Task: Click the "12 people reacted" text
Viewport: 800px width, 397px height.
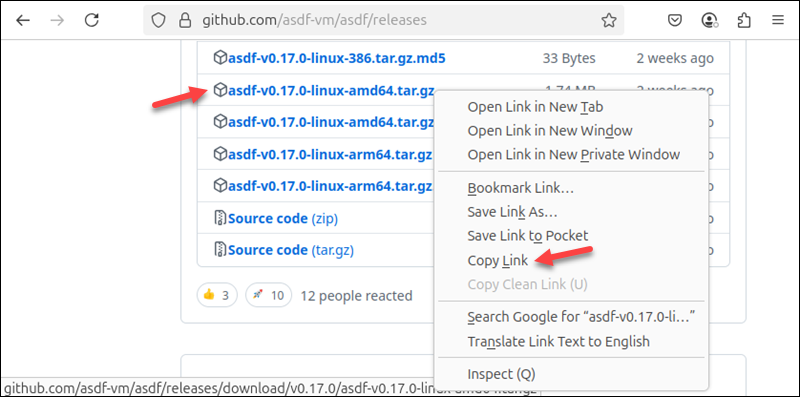Action: pyautogui.click(x=356, y=295)
